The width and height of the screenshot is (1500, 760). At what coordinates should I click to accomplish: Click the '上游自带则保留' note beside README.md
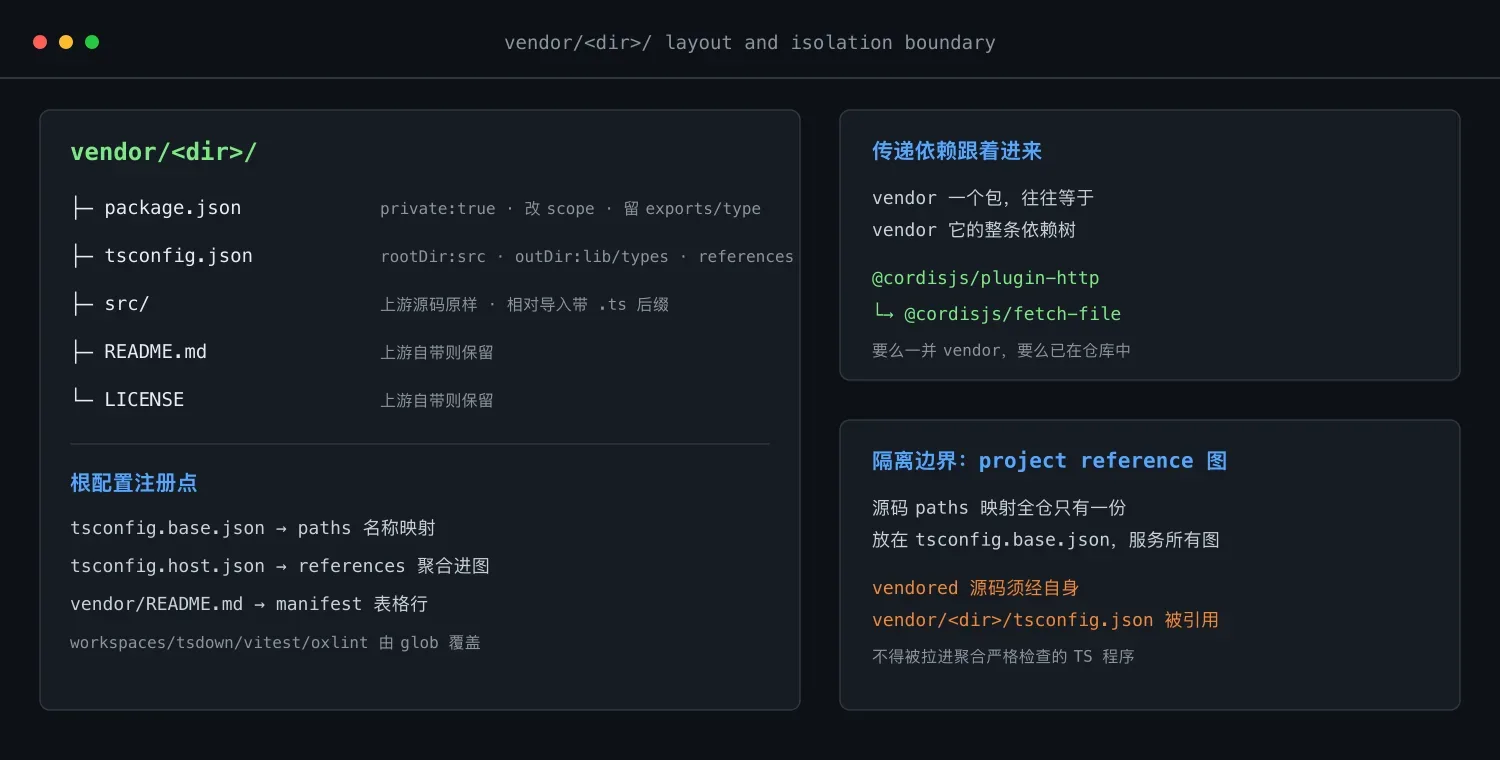(x=437, y=353)
